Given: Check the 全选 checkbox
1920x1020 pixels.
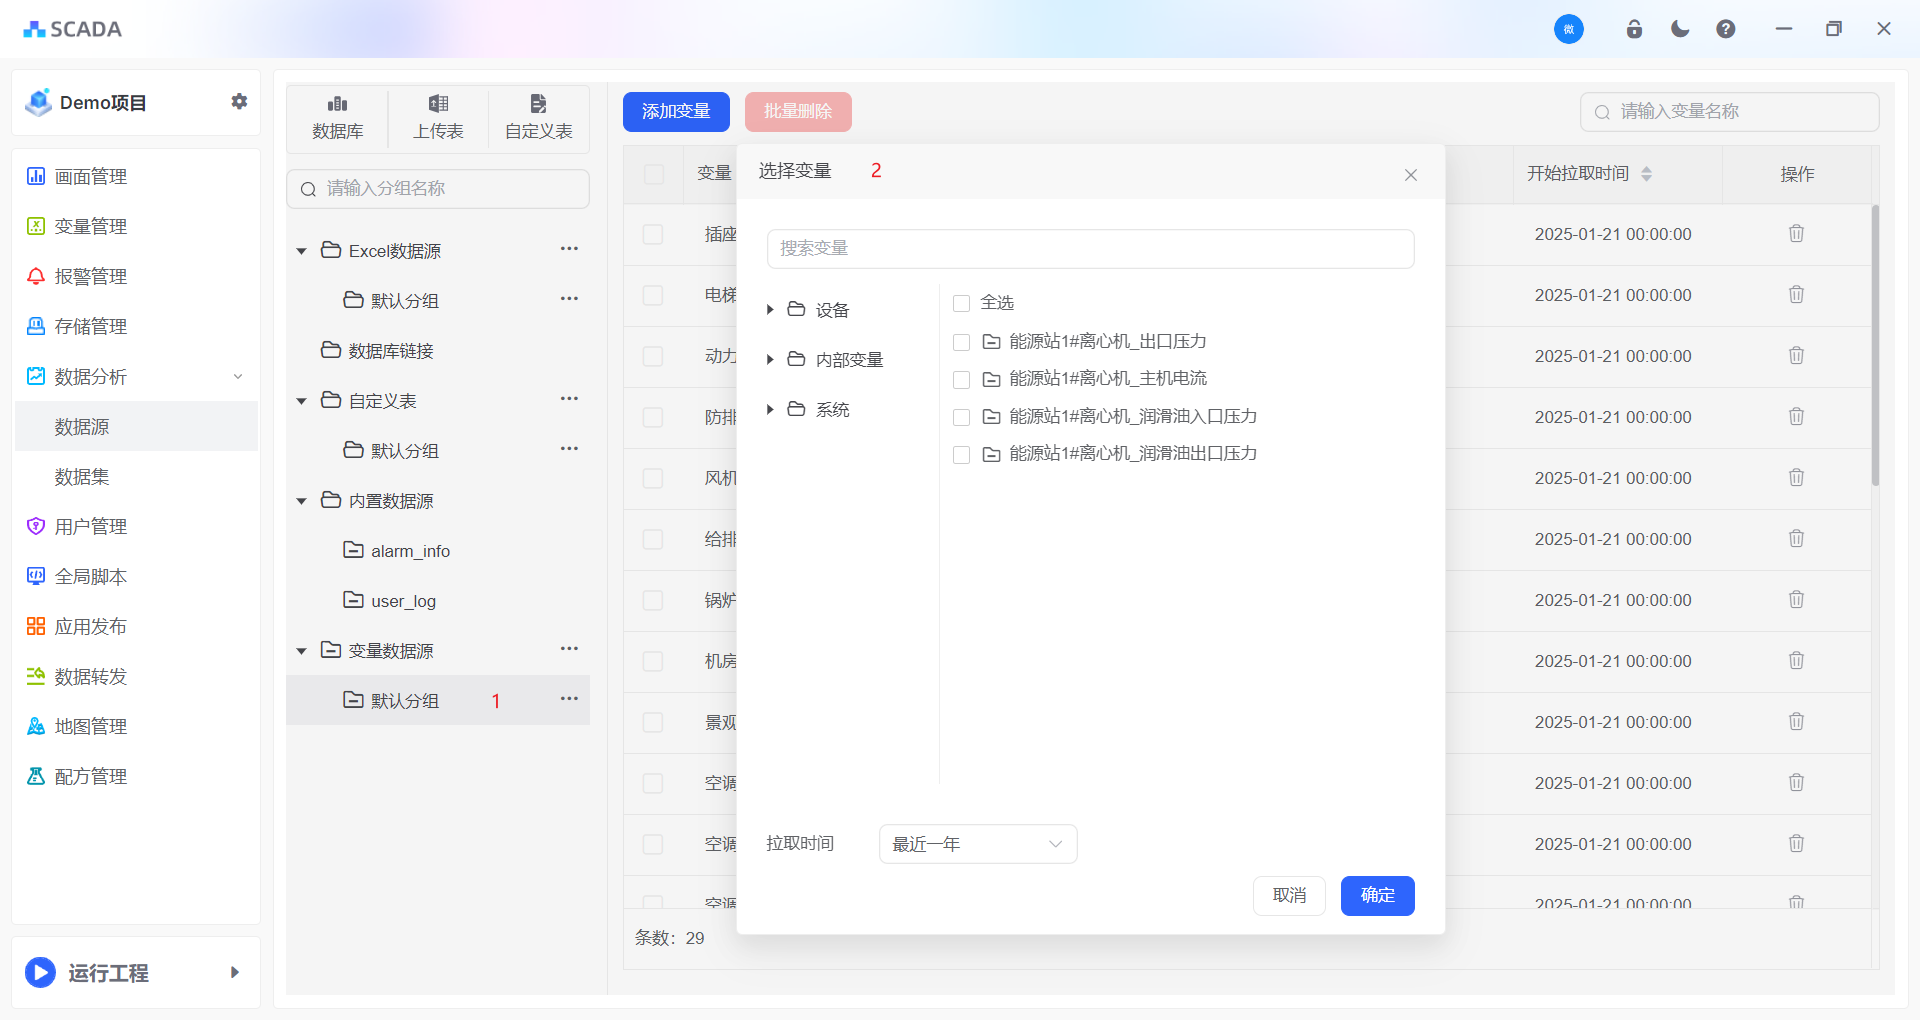Looking at the screenshot, I should [x=962, y=303].
